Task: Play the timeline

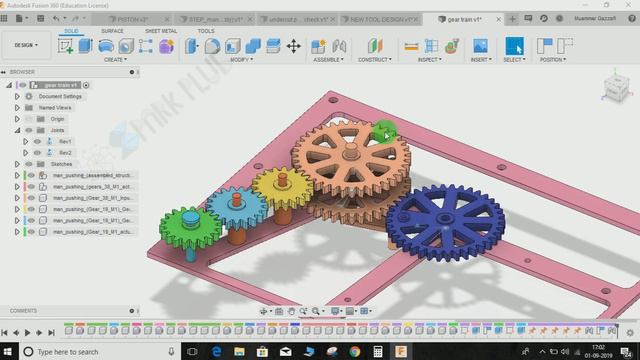Action: click(x=27, y=333)
